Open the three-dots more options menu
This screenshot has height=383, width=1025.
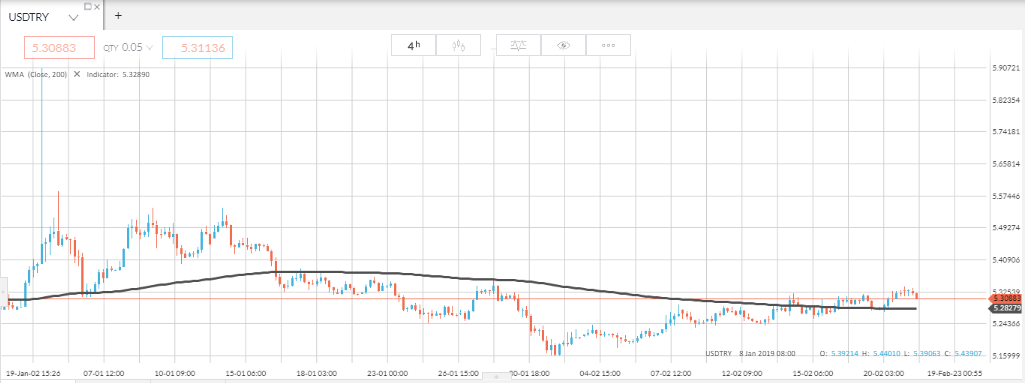pyautogui.click(x=609, y=45)
